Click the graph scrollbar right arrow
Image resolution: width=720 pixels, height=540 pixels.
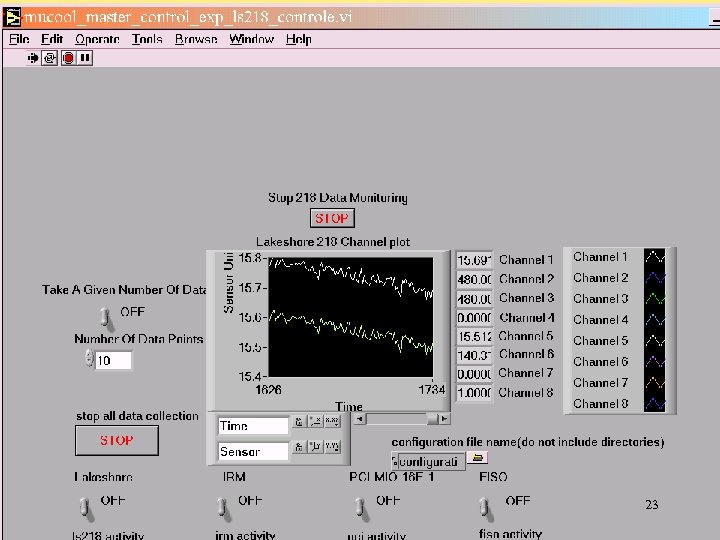tap(444, 418)
